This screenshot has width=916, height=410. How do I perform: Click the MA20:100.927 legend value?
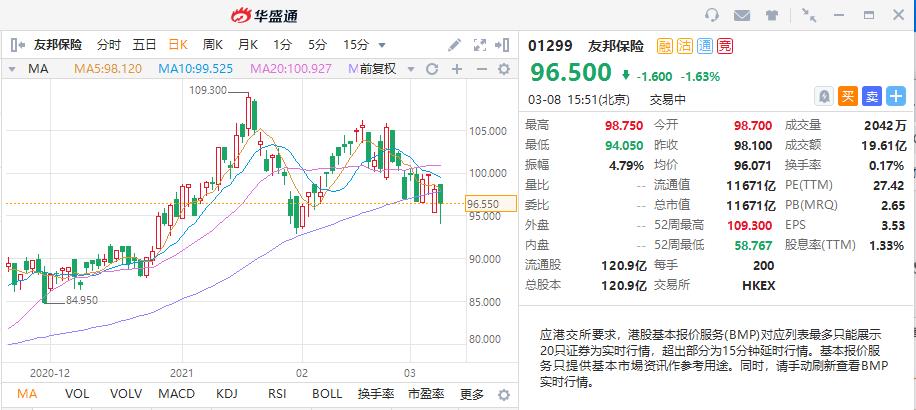click(292, 69)
